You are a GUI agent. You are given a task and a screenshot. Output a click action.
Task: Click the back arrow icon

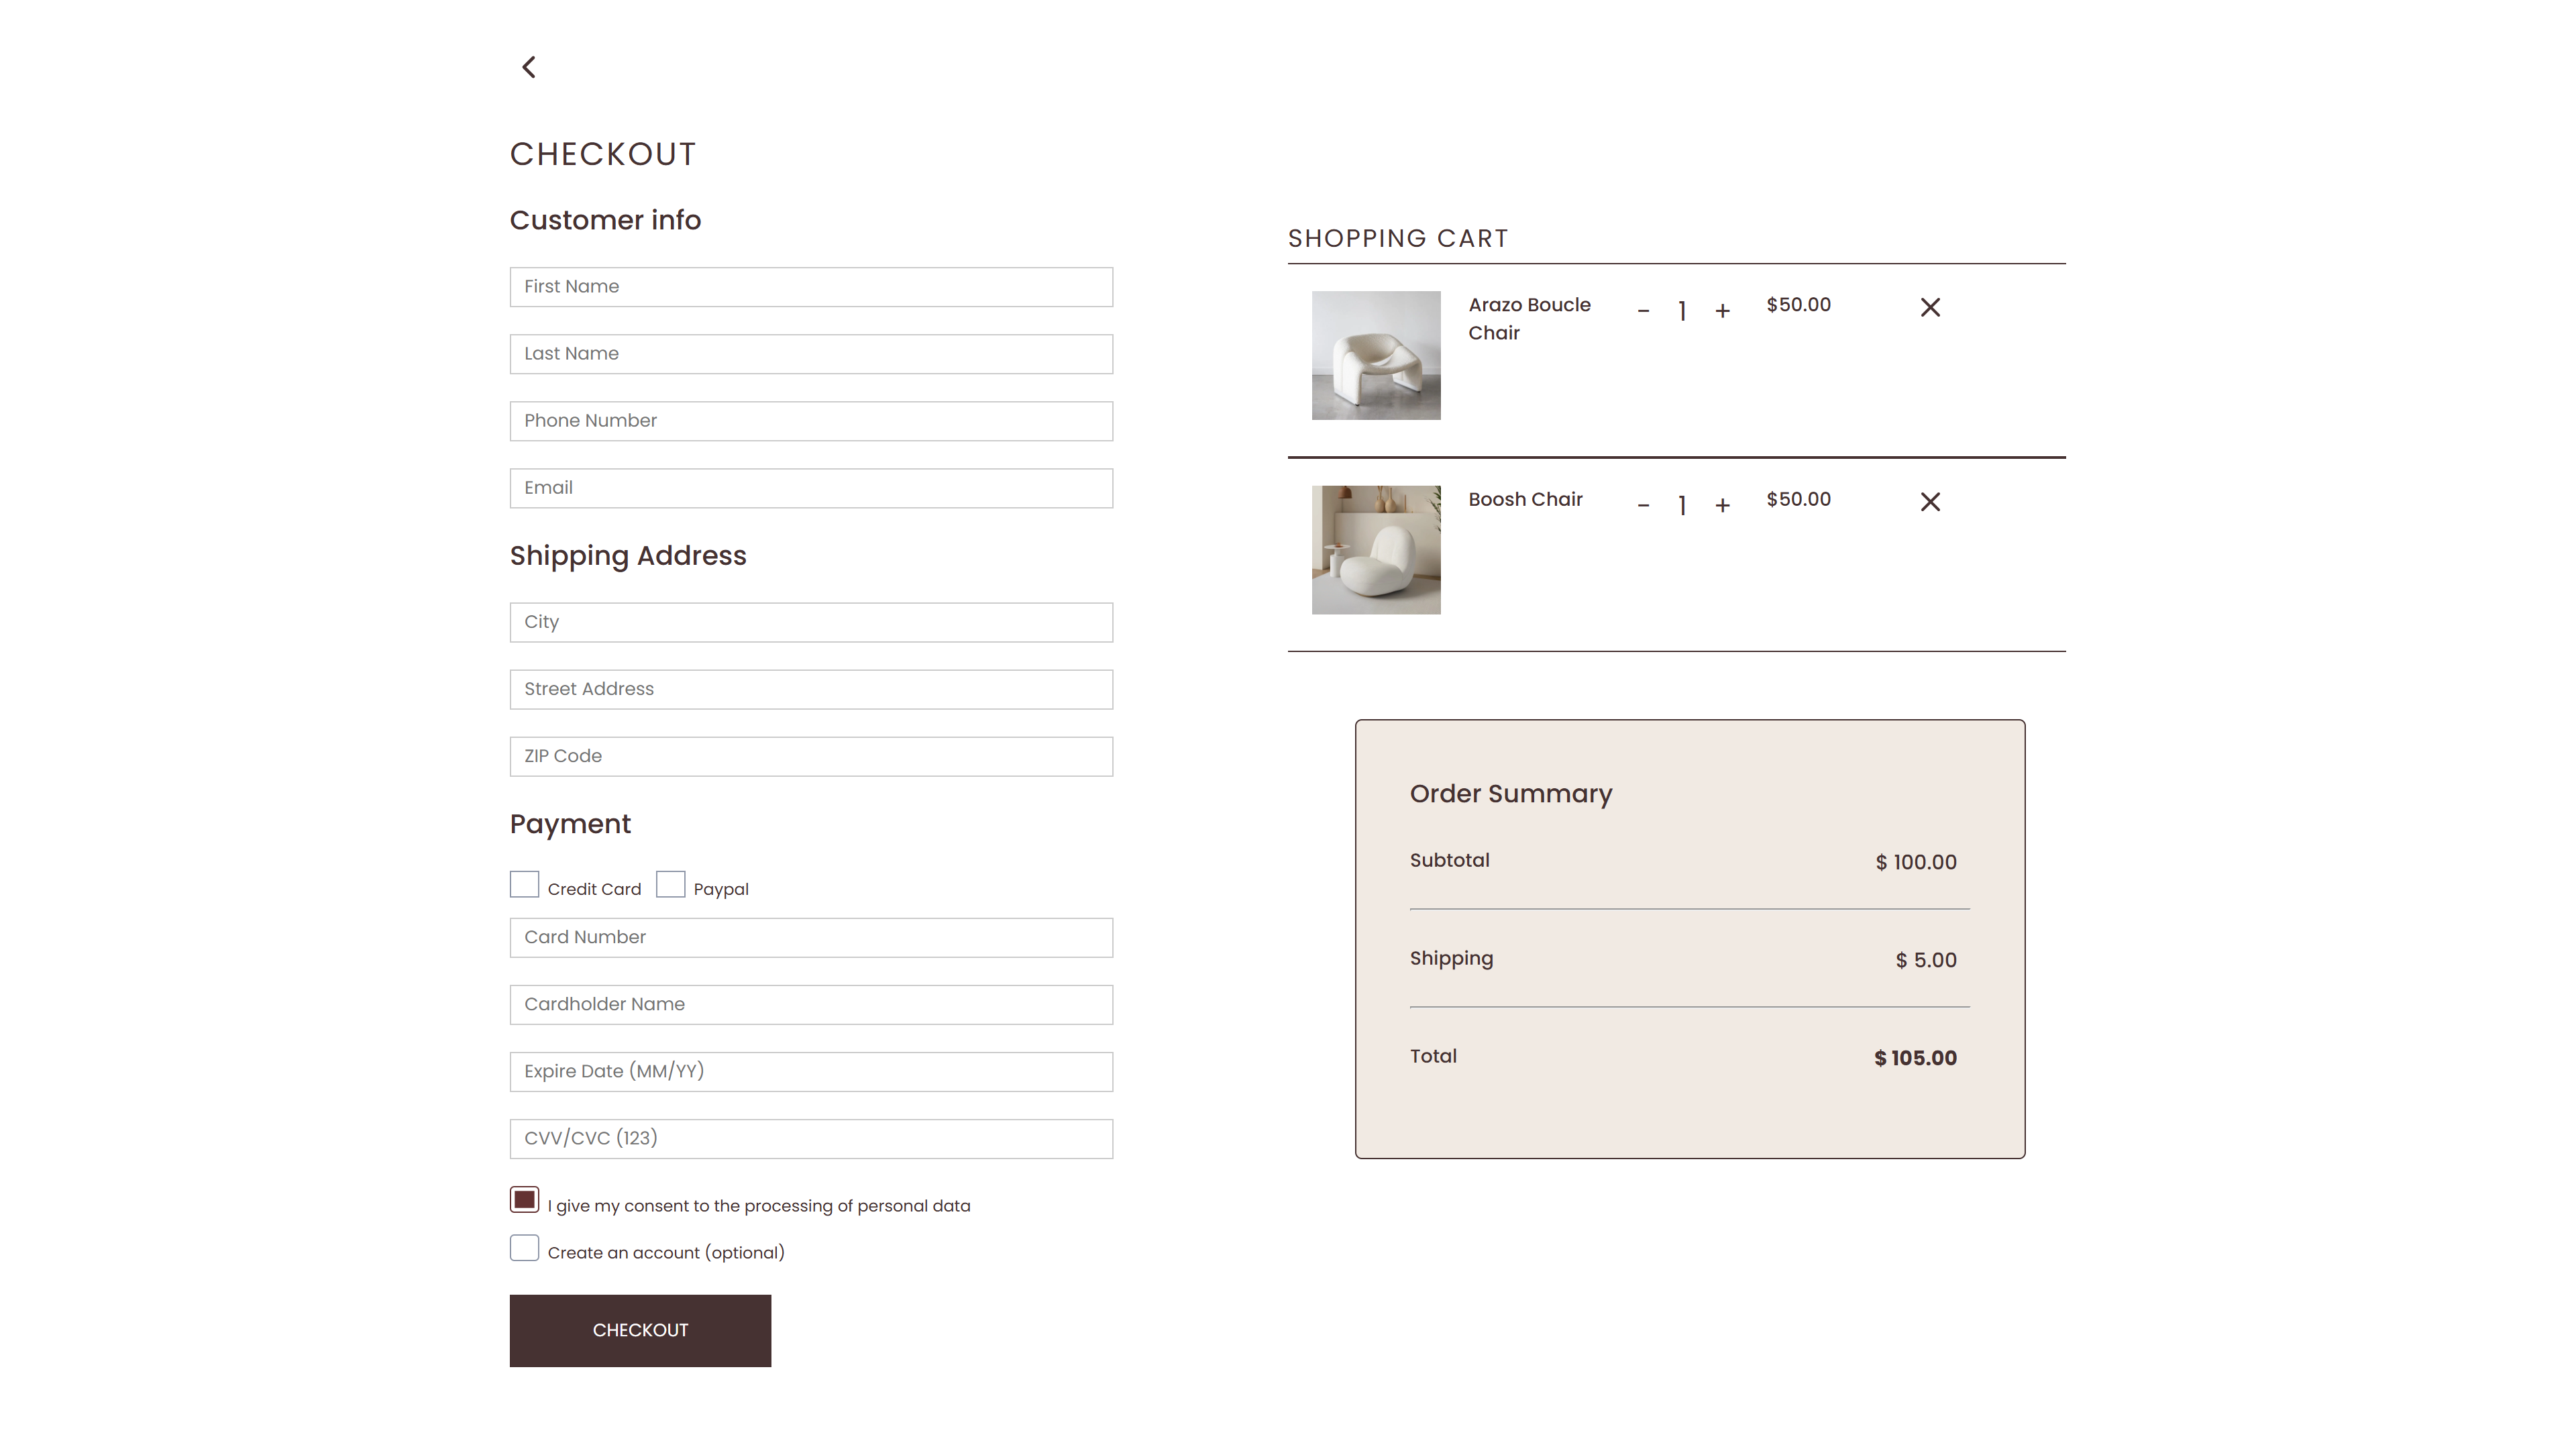coord(529,67)
